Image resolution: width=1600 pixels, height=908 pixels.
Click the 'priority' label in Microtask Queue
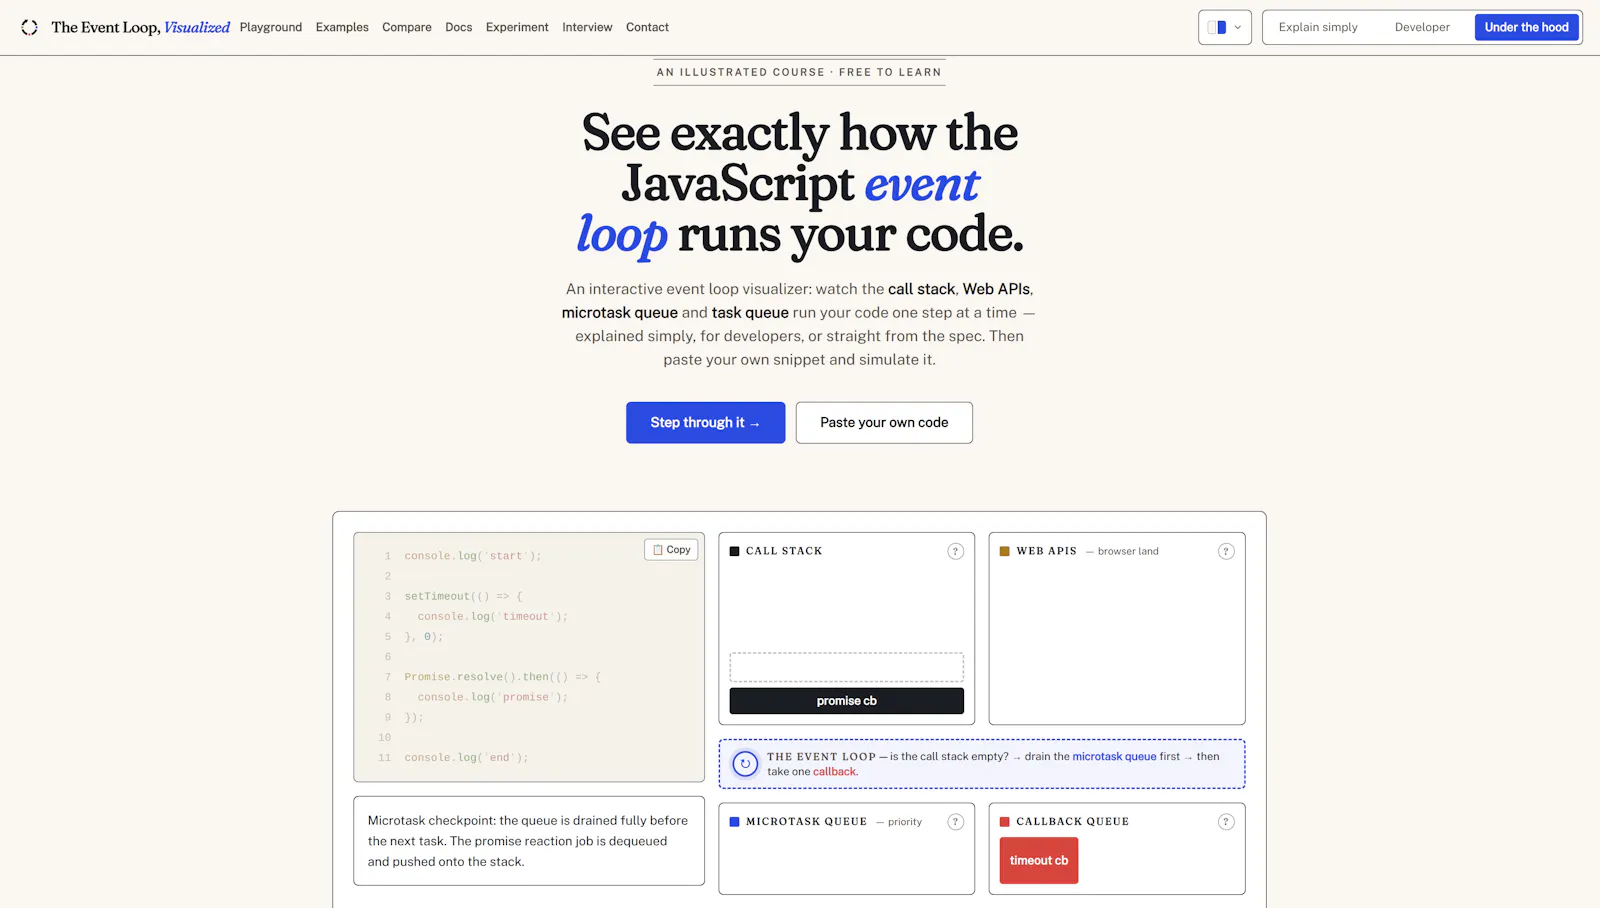[905, 822]
